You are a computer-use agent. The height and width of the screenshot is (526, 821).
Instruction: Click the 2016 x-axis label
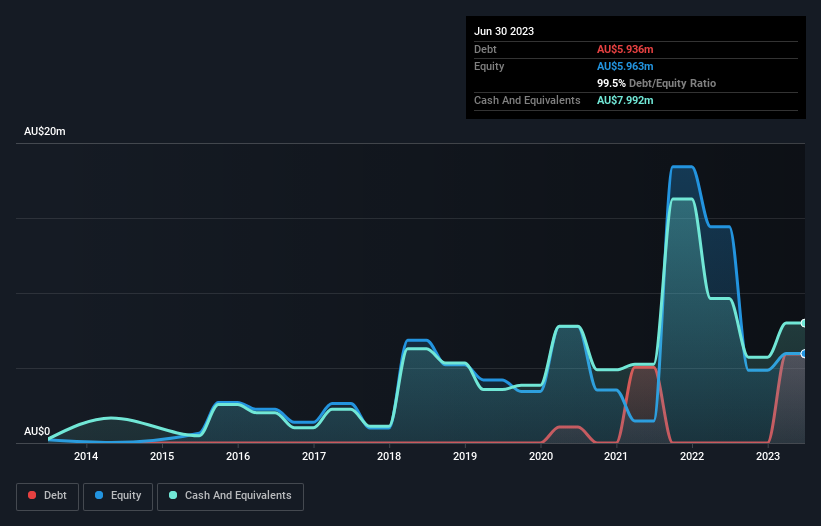238,456
